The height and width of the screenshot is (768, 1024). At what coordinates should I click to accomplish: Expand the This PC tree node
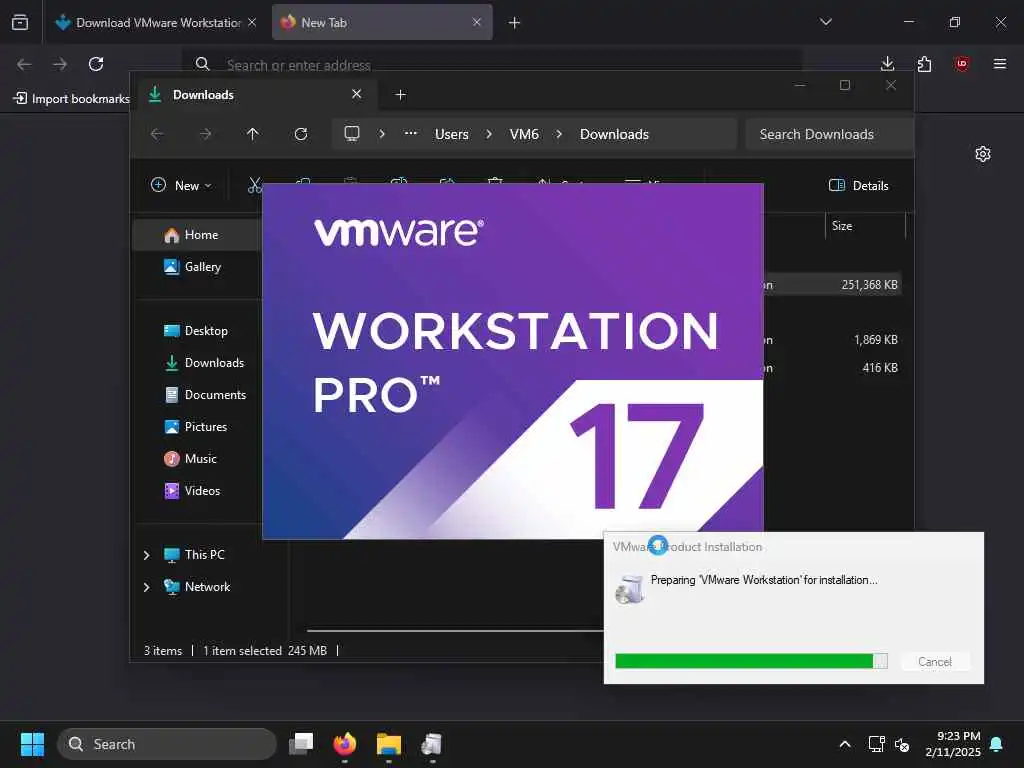coord(146,555)
